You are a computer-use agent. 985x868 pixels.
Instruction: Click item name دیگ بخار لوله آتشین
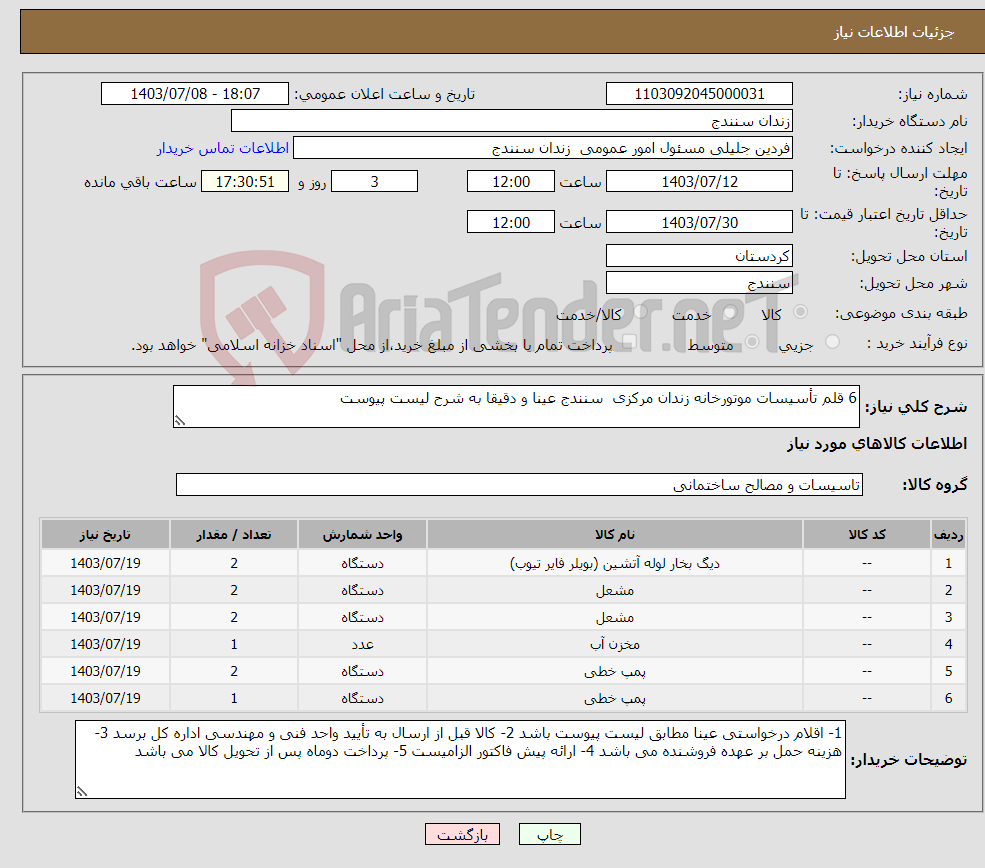pos(615,563)
